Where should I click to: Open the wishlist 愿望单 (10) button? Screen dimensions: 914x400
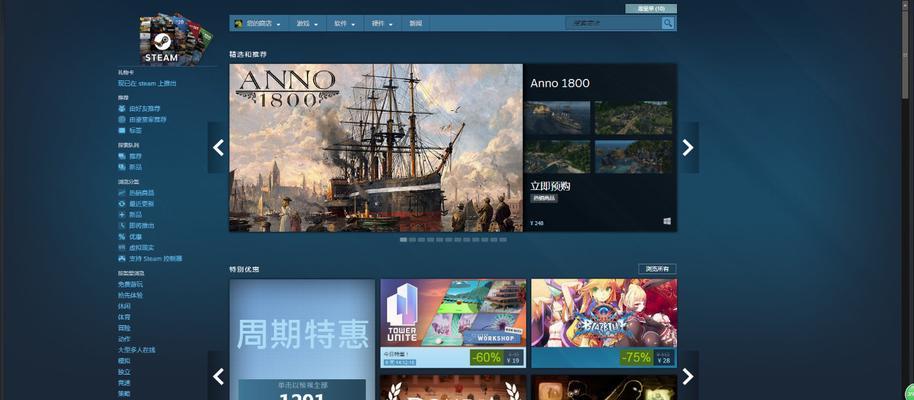(651, 9)
